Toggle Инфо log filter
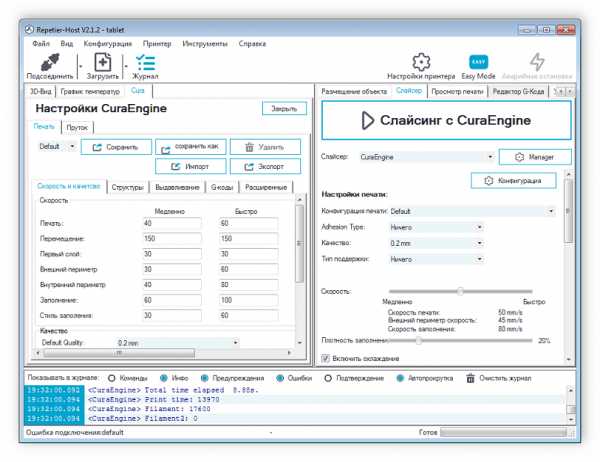Screen dimensions: 600x462 pyautogui.click(x=164, y=378)
